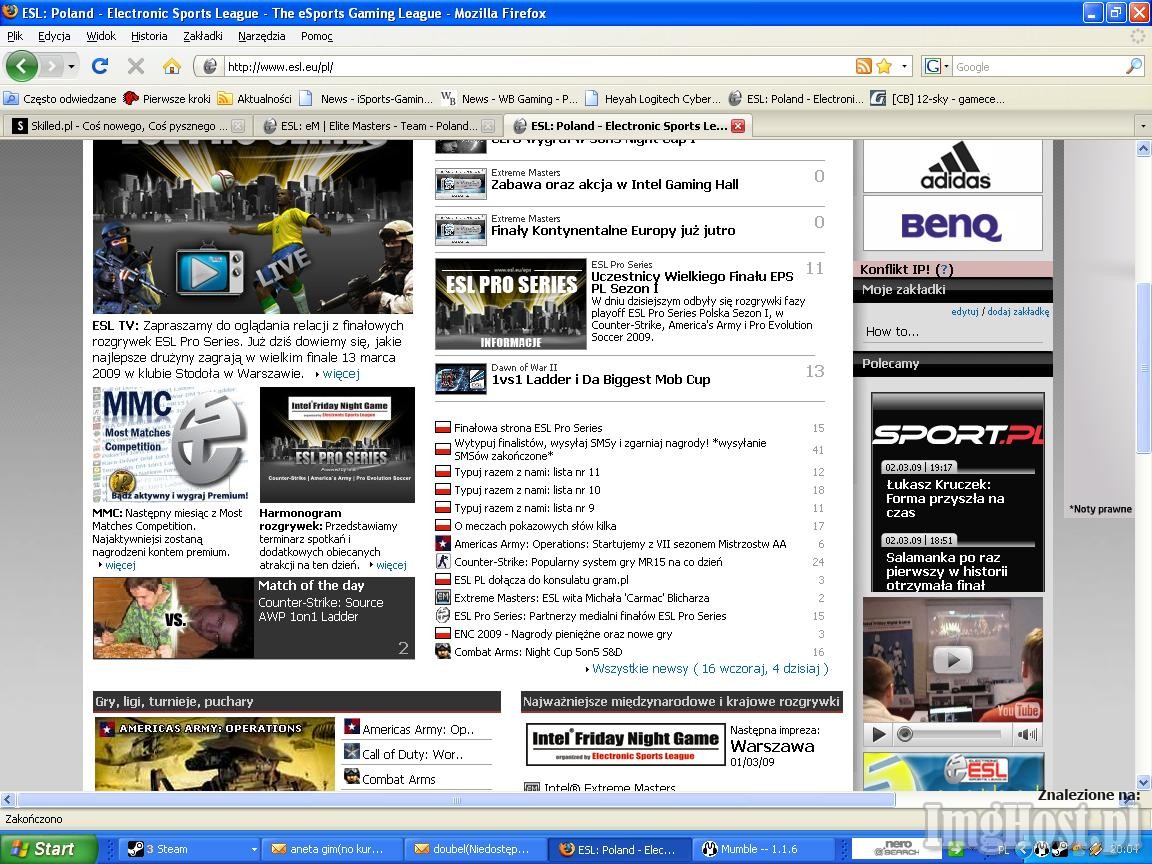1152x864 pixels.
Task: Open the Intel Friday Night Game logo
Action: (626, 744)
